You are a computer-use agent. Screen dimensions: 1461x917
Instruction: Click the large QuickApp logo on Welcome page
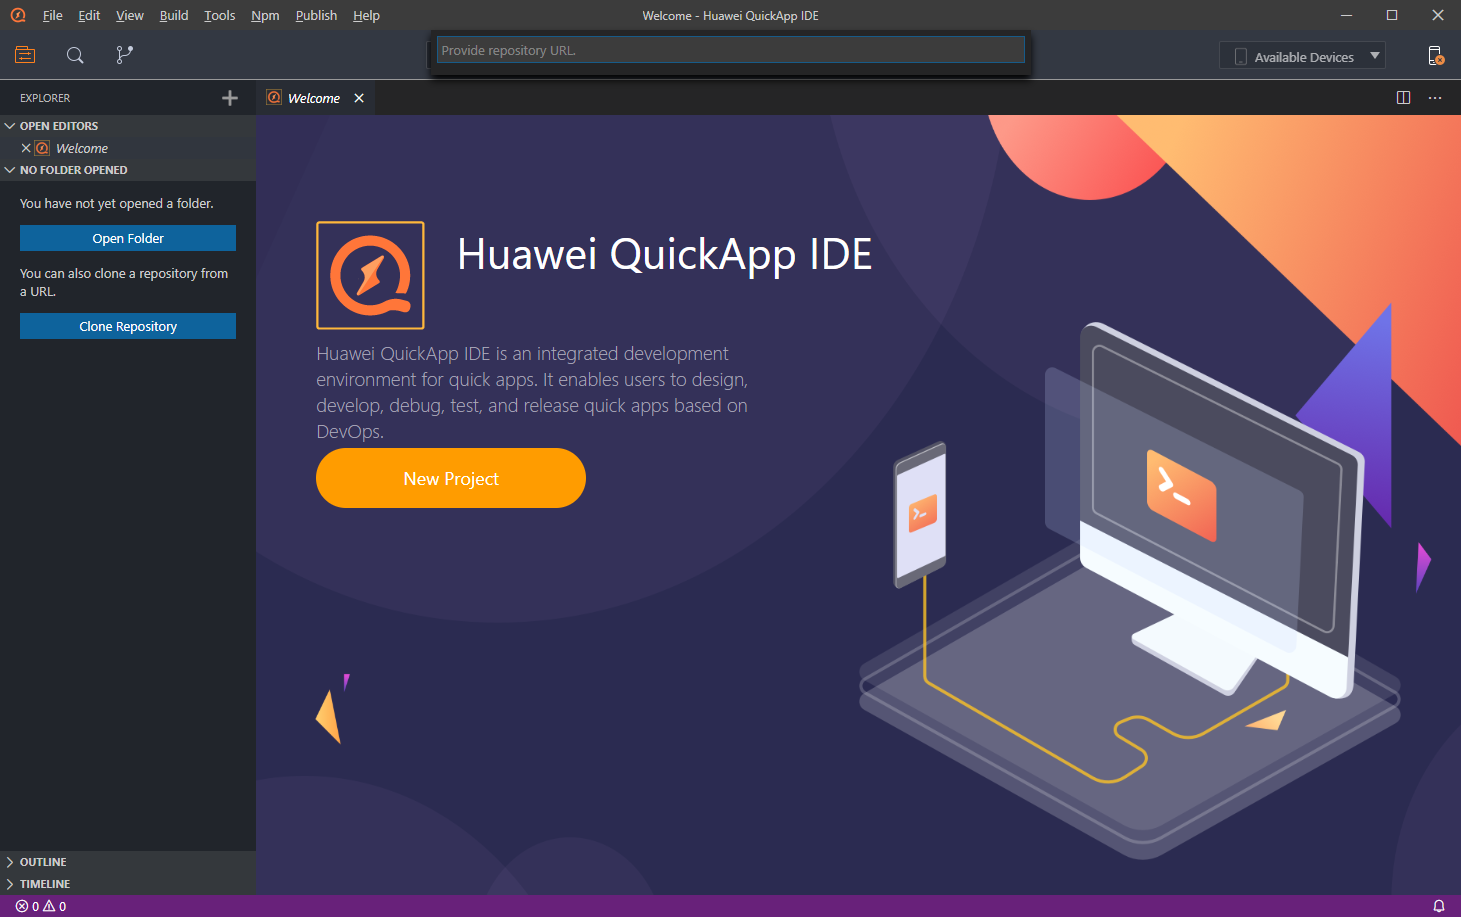click(370, 275)
